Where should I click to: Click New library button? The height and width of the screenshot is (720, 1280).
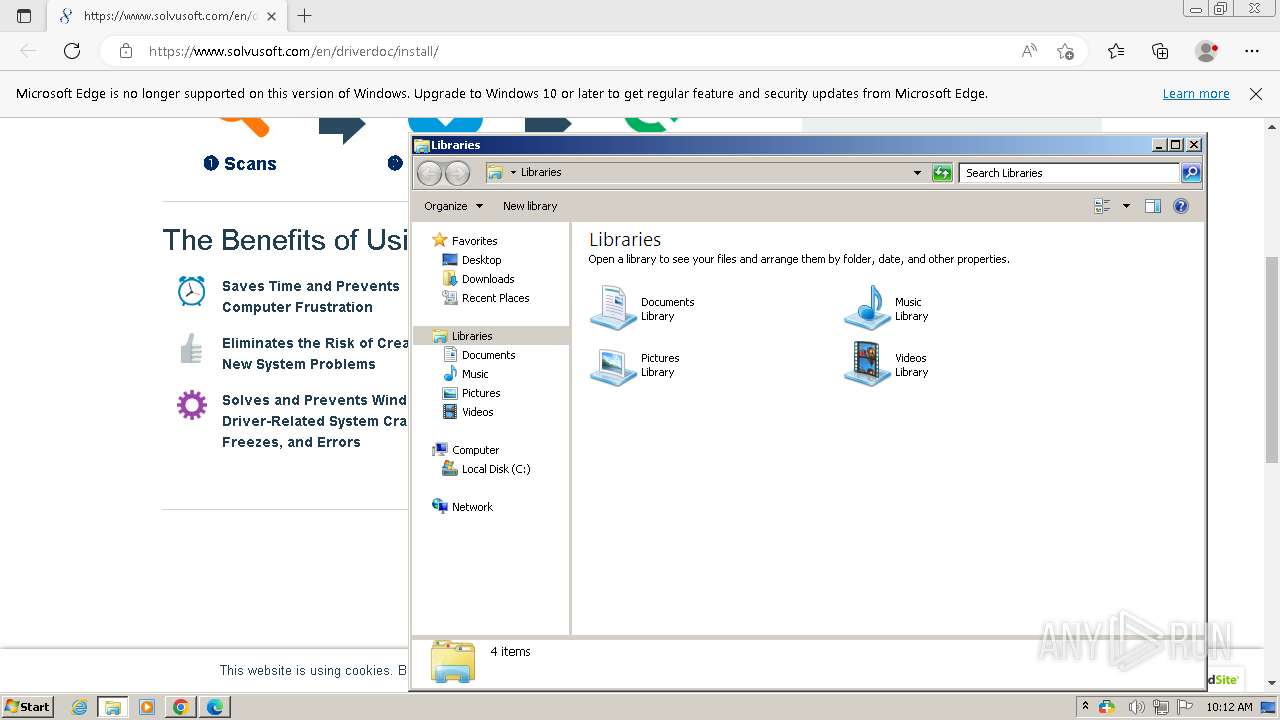[530, 206]
